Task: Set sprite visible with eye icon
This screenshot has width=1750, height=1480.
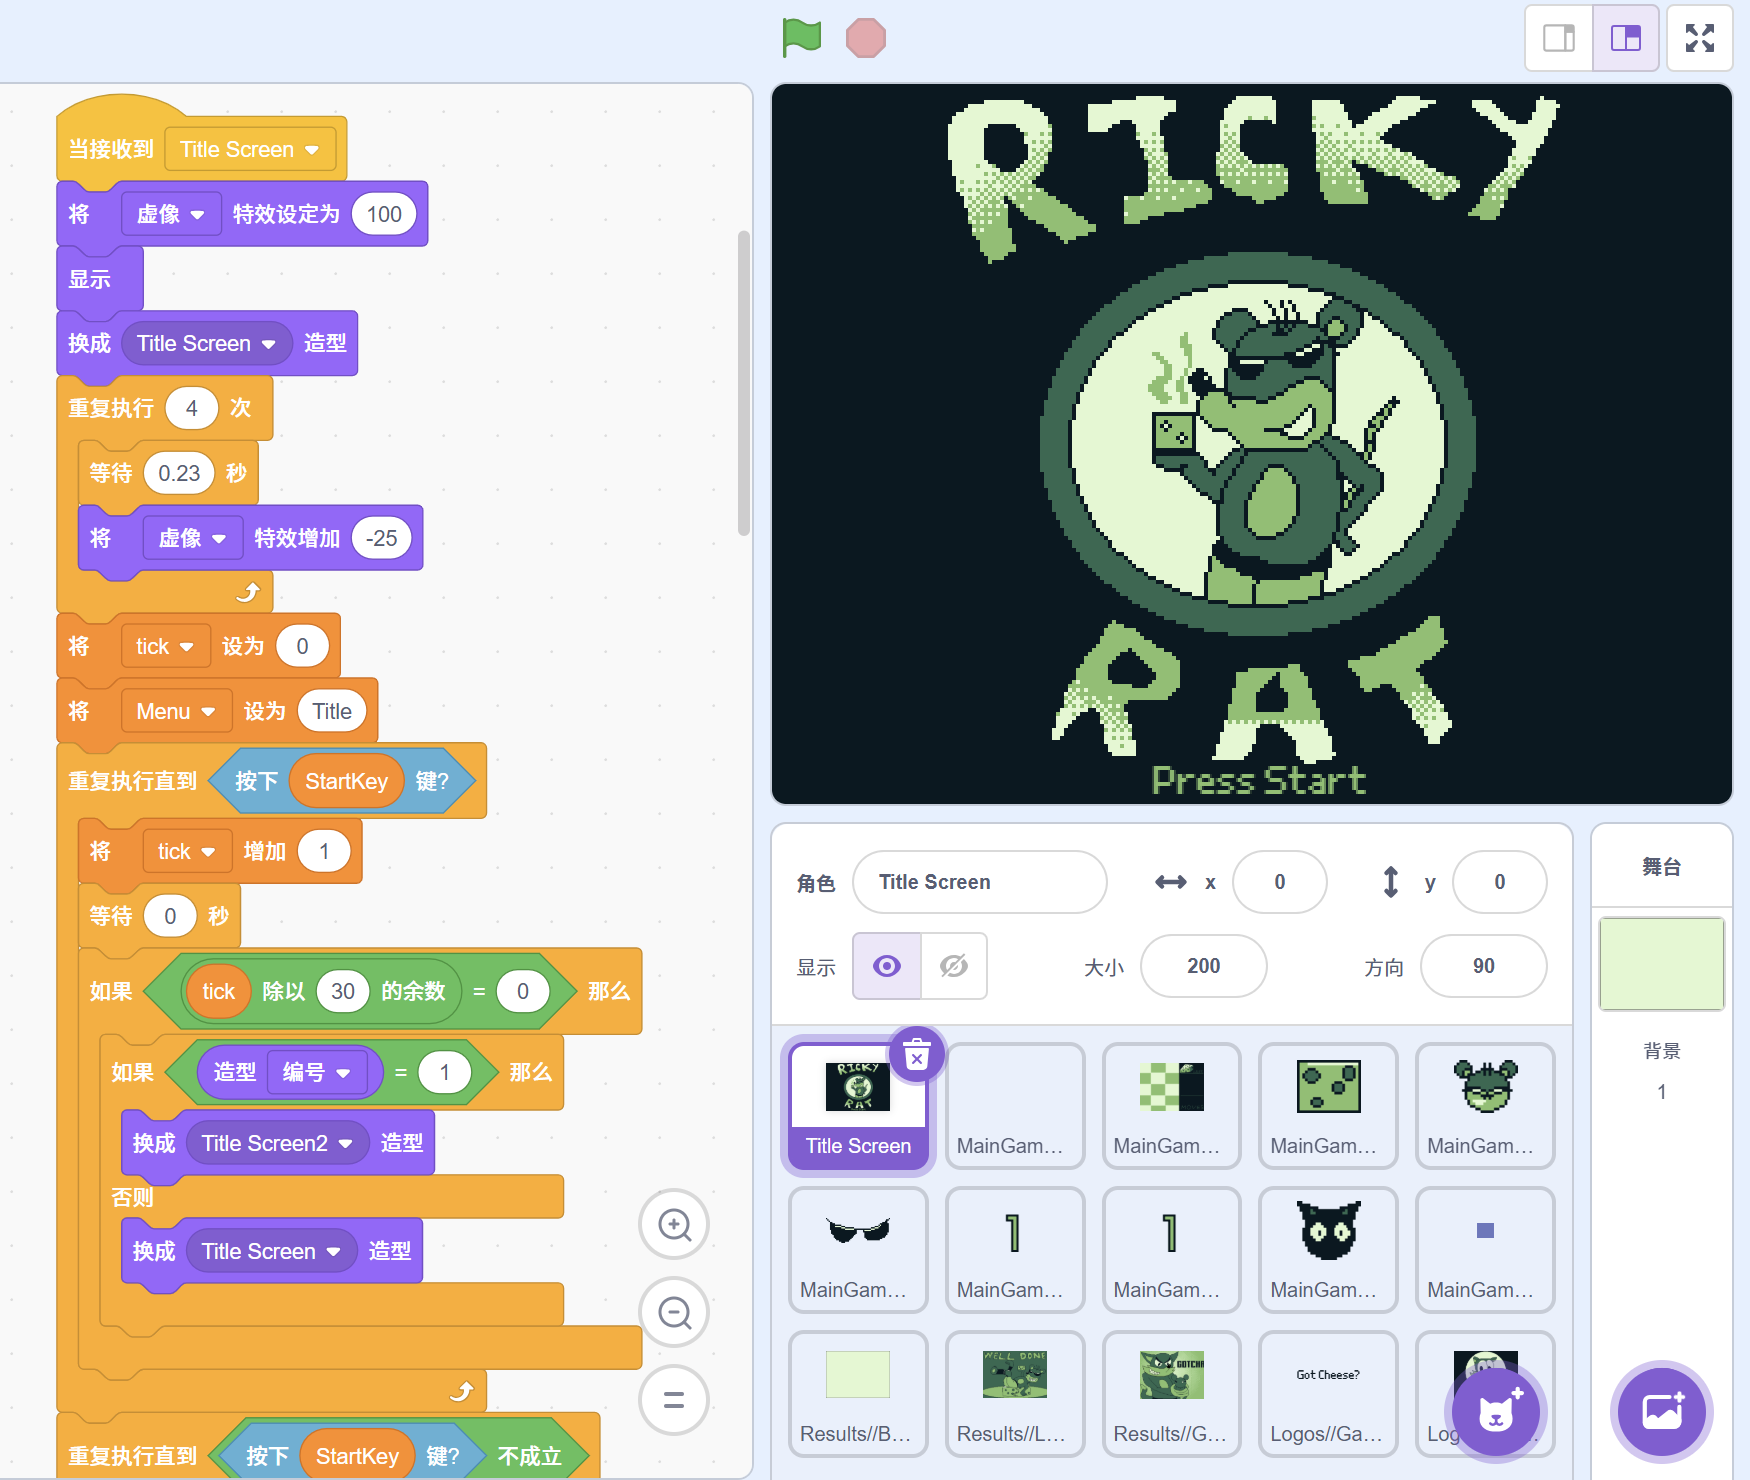Action: point(887,966)
